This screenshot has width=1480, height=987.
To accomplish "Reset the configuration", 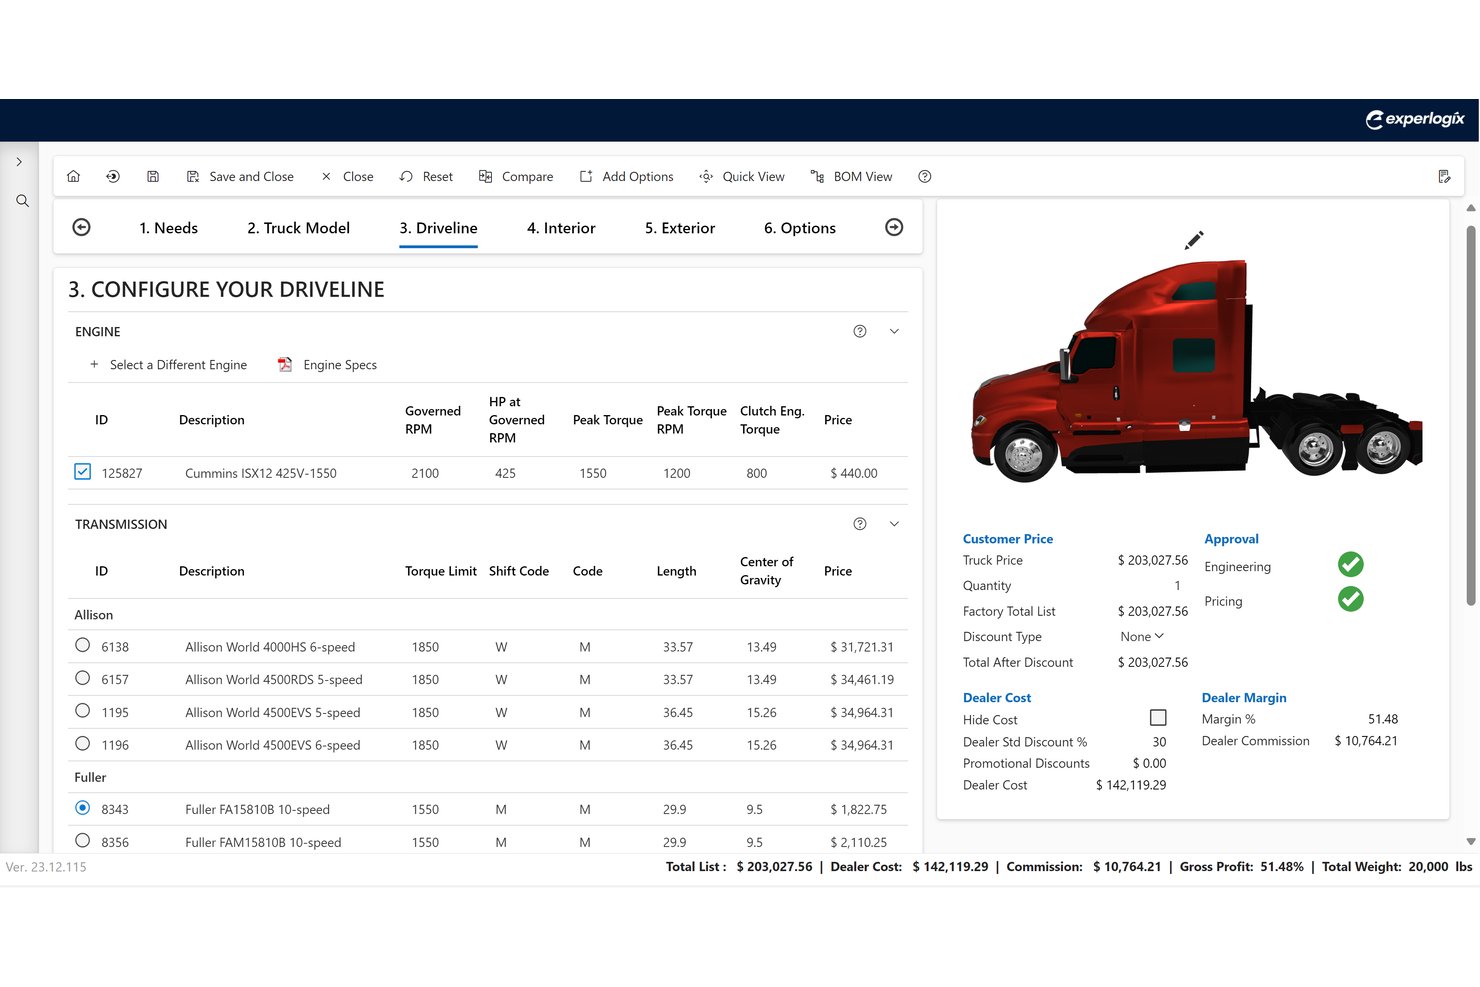I will (x=426, y=177).
